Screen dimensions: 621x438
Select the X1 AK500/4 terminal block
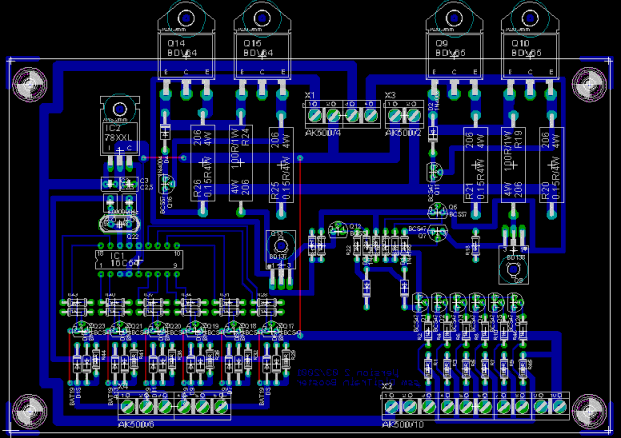[341, 117]
